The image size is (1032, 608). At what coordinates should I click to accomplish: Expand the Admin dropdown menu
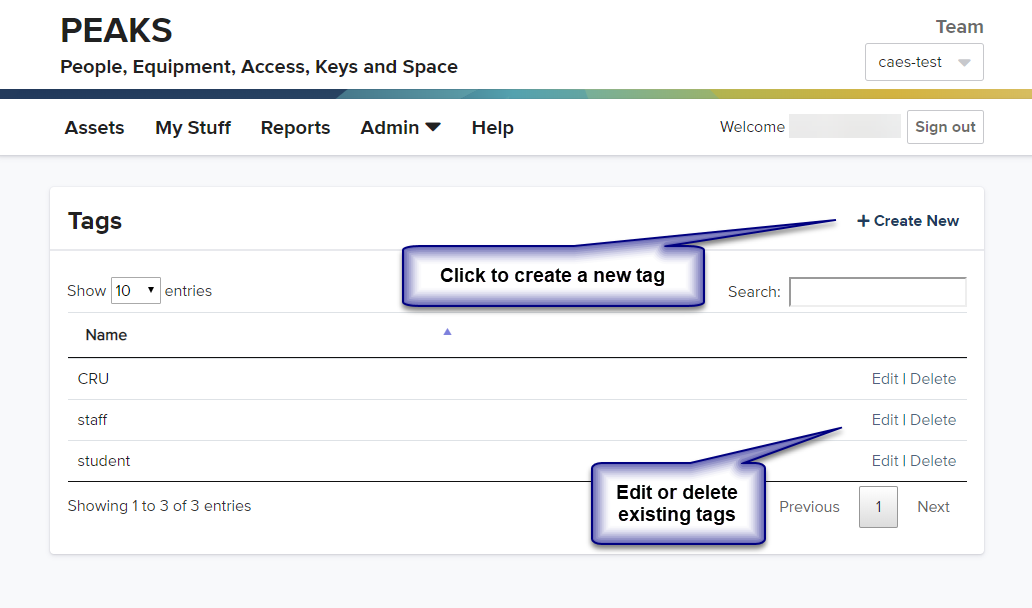tap(400, 128)
